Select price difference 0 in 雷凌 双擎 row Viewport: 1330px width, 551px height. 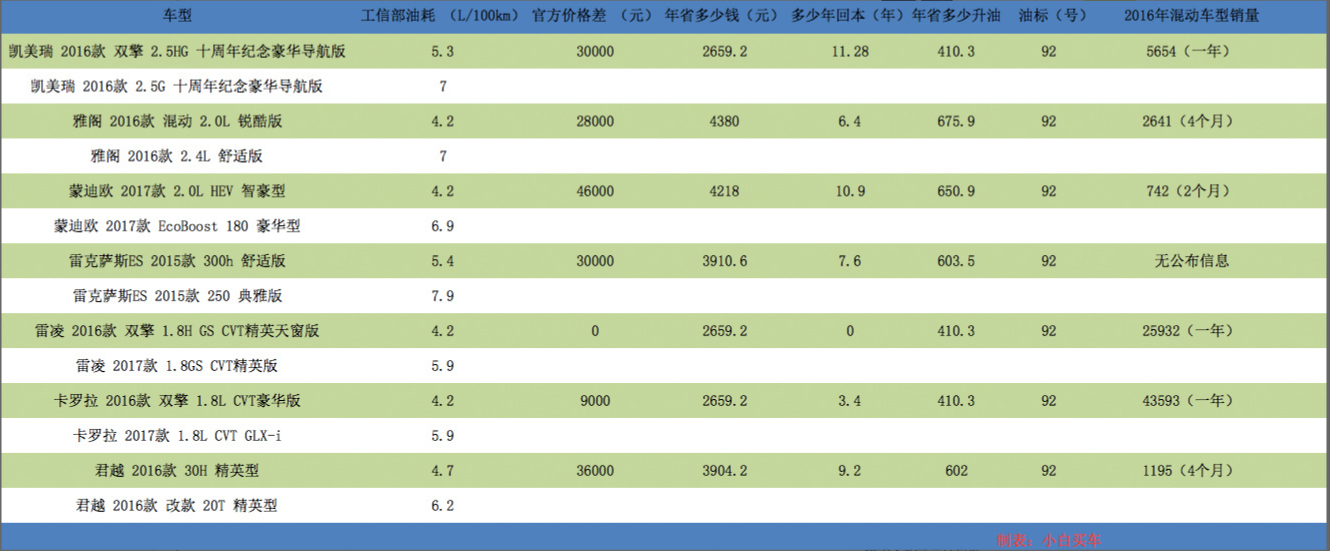point(595,331)
